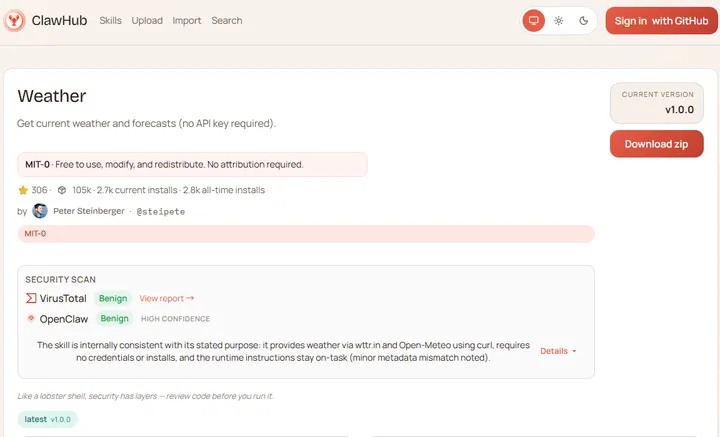Click the package cube downloads icon
This screenshot has height=437, width=720.
[x=62, y=190]
